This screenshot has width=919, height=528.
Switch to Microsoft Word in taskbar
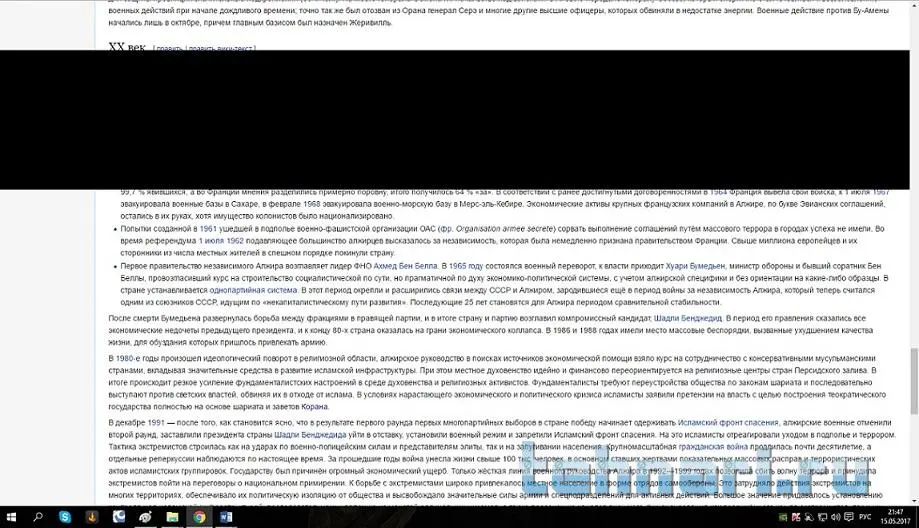(226, 517)
